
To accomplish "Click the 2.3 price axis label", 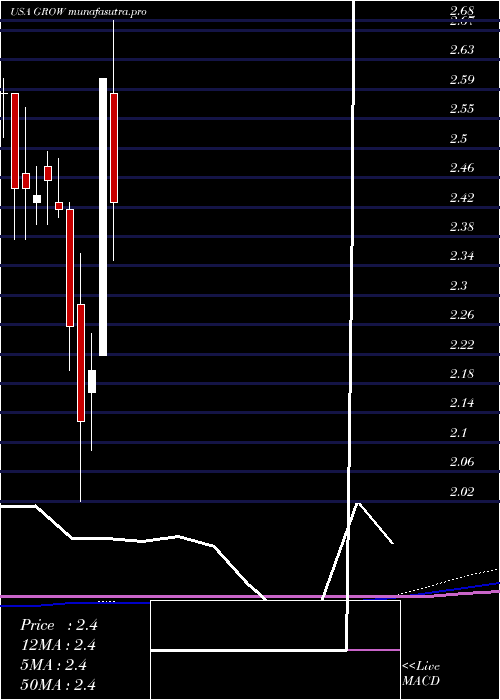I will (458, 286).
